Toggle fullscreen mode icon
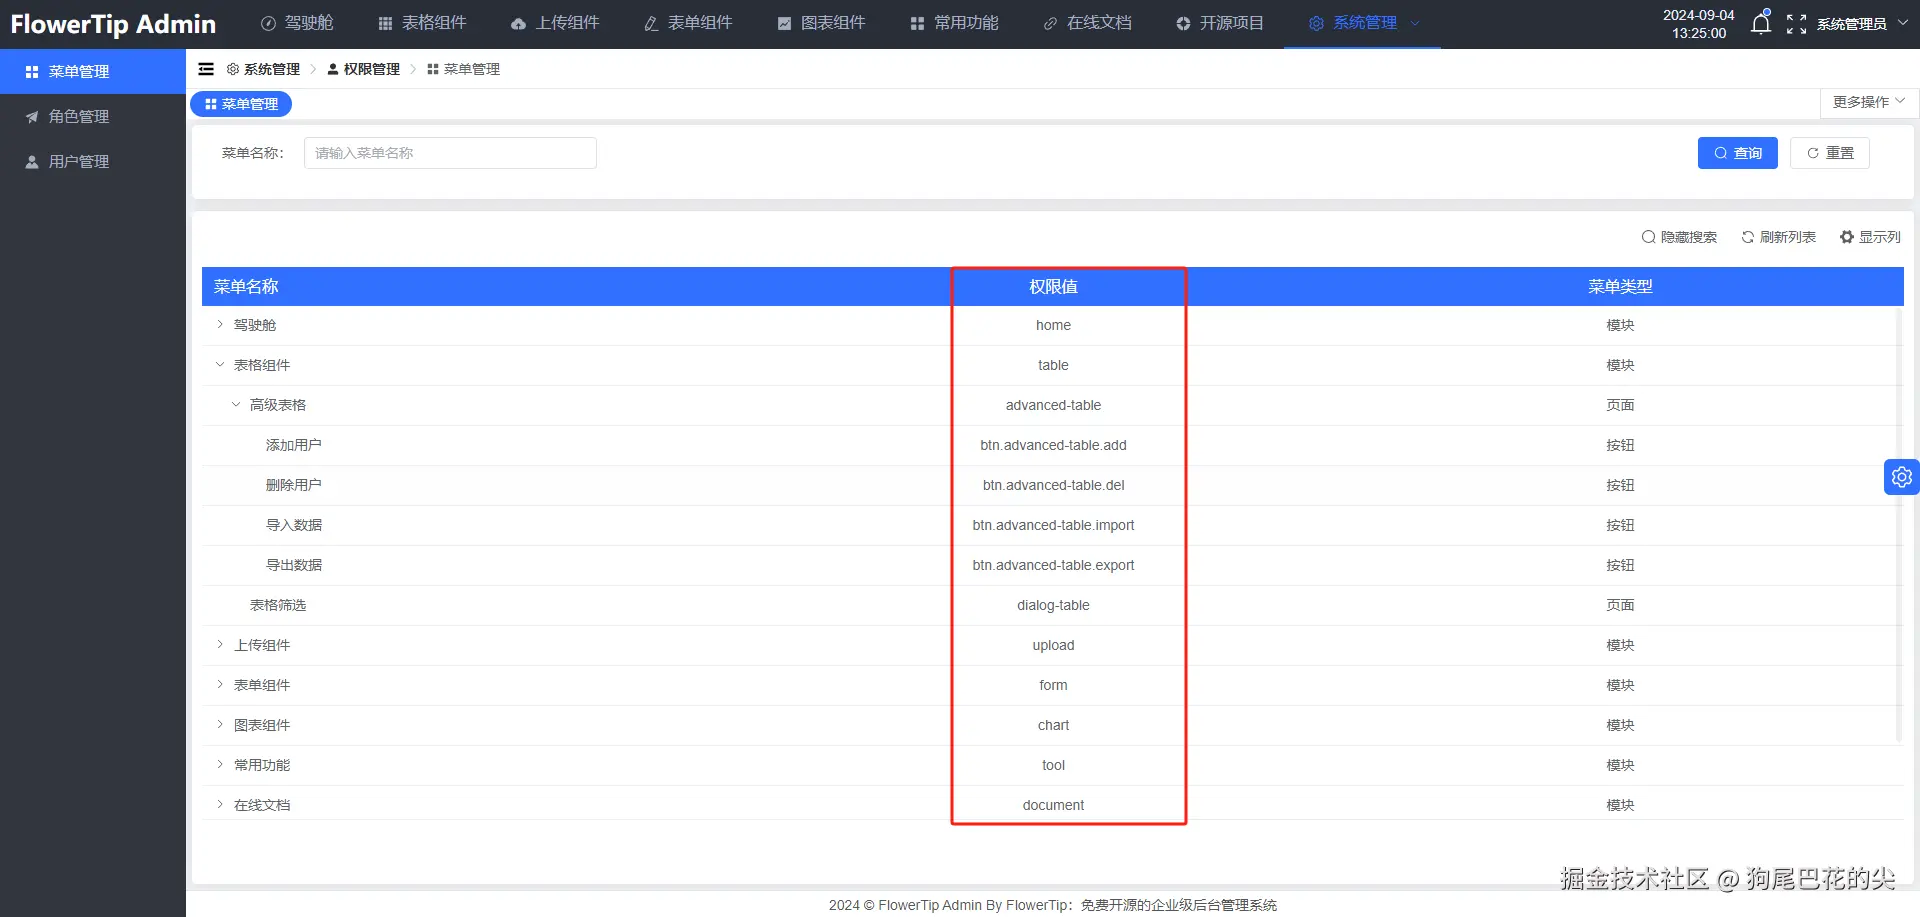This screenshot has height=917, width=1920. [1796, 24]
